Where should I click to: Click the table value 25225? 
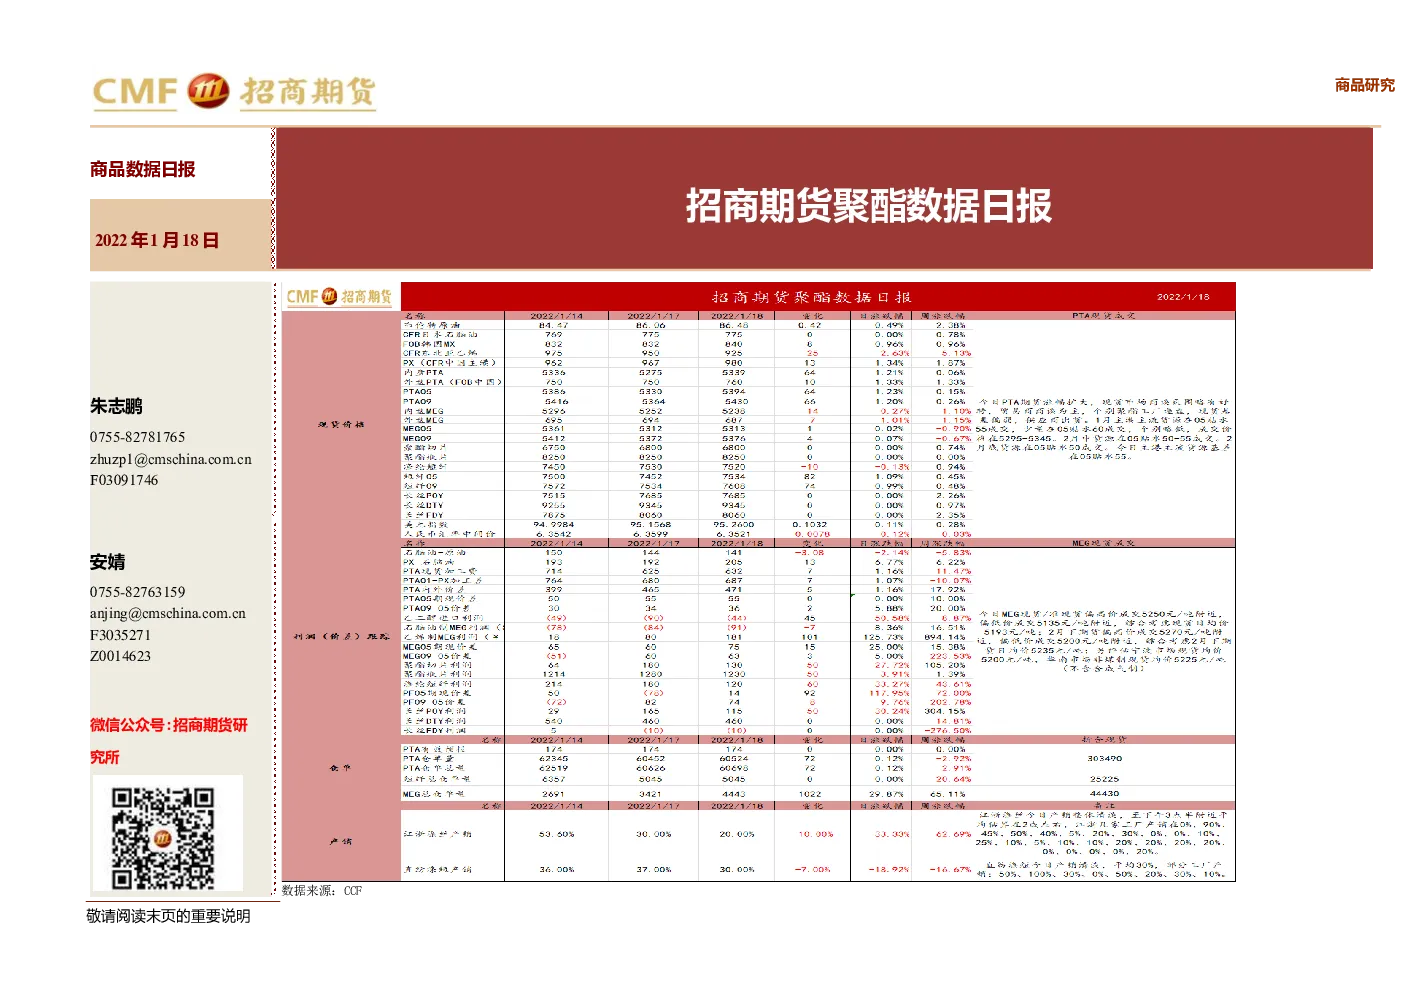tap(1104, 779)
